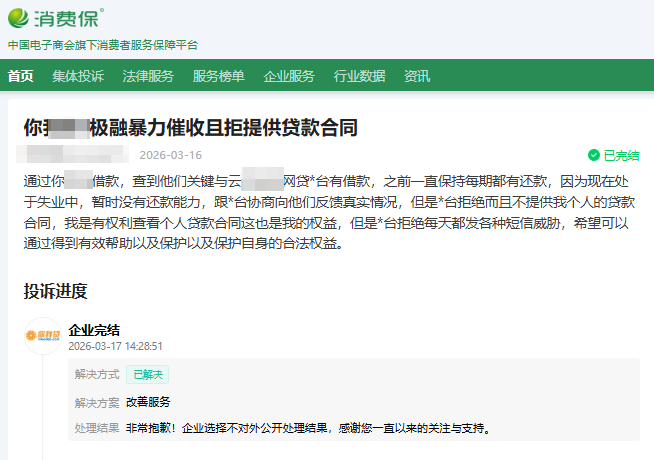Switch to the 服务榜单 page
The height and width of the screenshot is (460, 654).
[218, 76]
